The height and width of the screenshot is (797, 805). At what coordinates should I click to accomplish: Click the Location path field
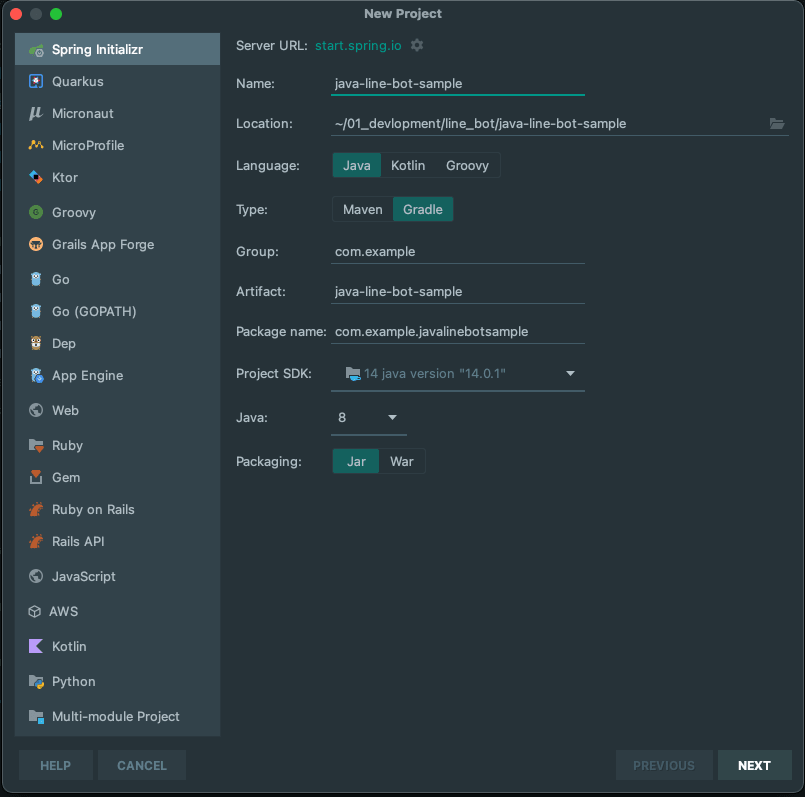pos(549,123)
